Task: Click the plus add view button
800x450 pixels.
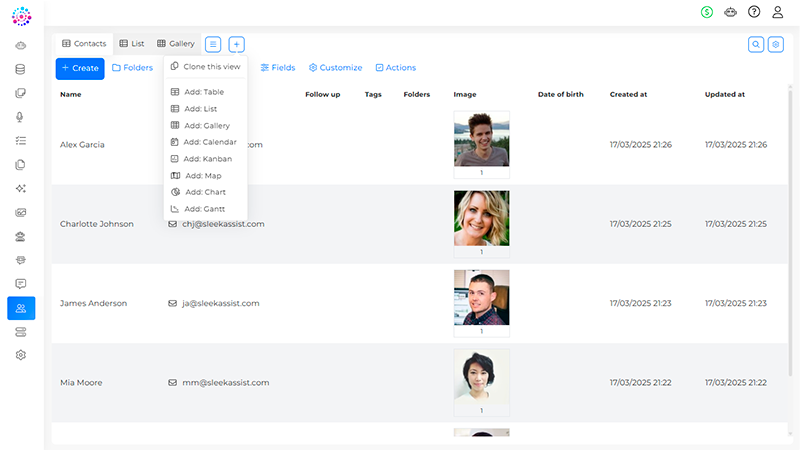Action: (236, 44)
